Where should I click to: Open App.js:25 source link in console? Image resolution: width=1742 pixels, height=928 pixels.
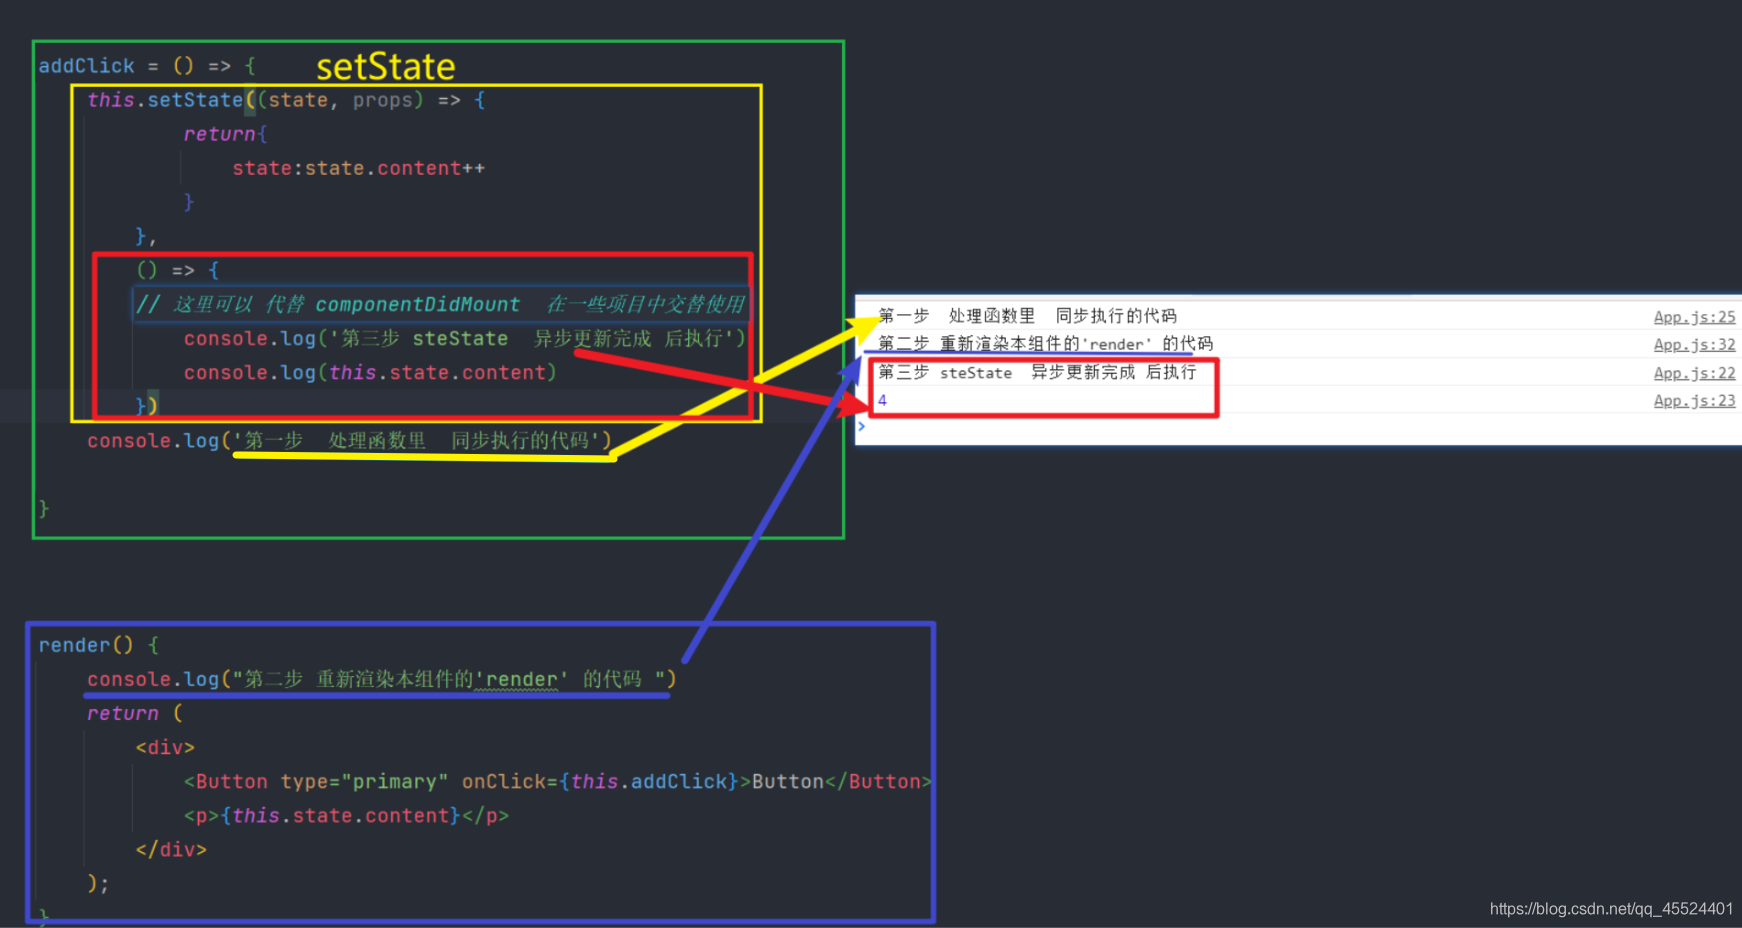(1694, 316)
